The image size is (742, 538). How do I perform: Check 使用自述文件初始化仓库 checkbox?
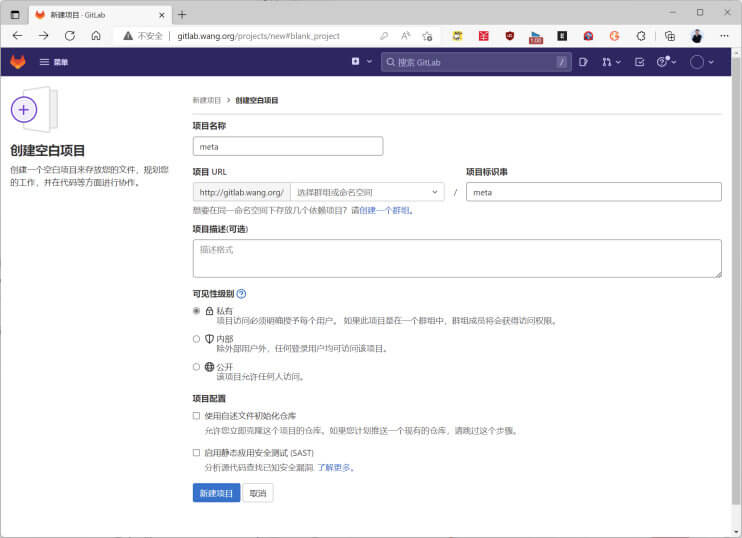click(196, 415)
